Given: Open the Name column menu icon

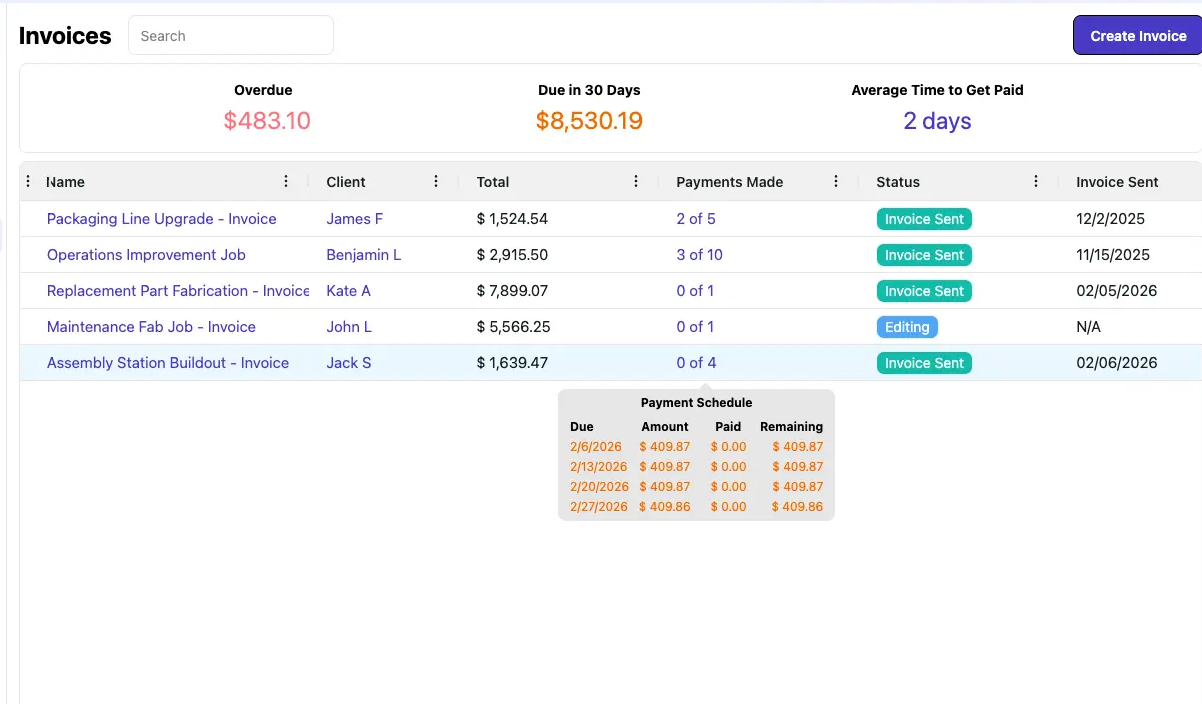Looking at the screenshot, I should tap(286, 181).
